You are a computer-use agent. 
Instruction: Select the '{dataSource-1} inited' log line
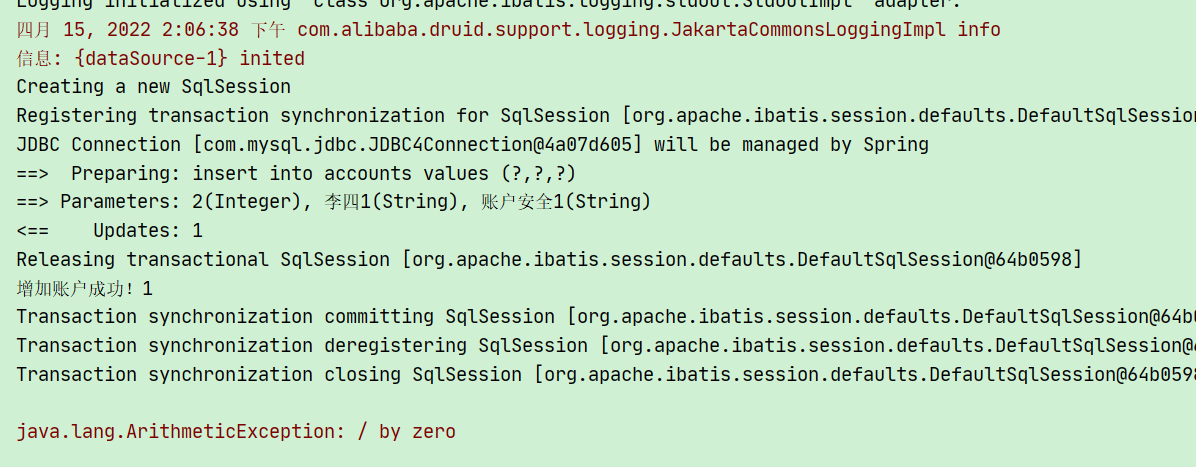click(160, 58)
